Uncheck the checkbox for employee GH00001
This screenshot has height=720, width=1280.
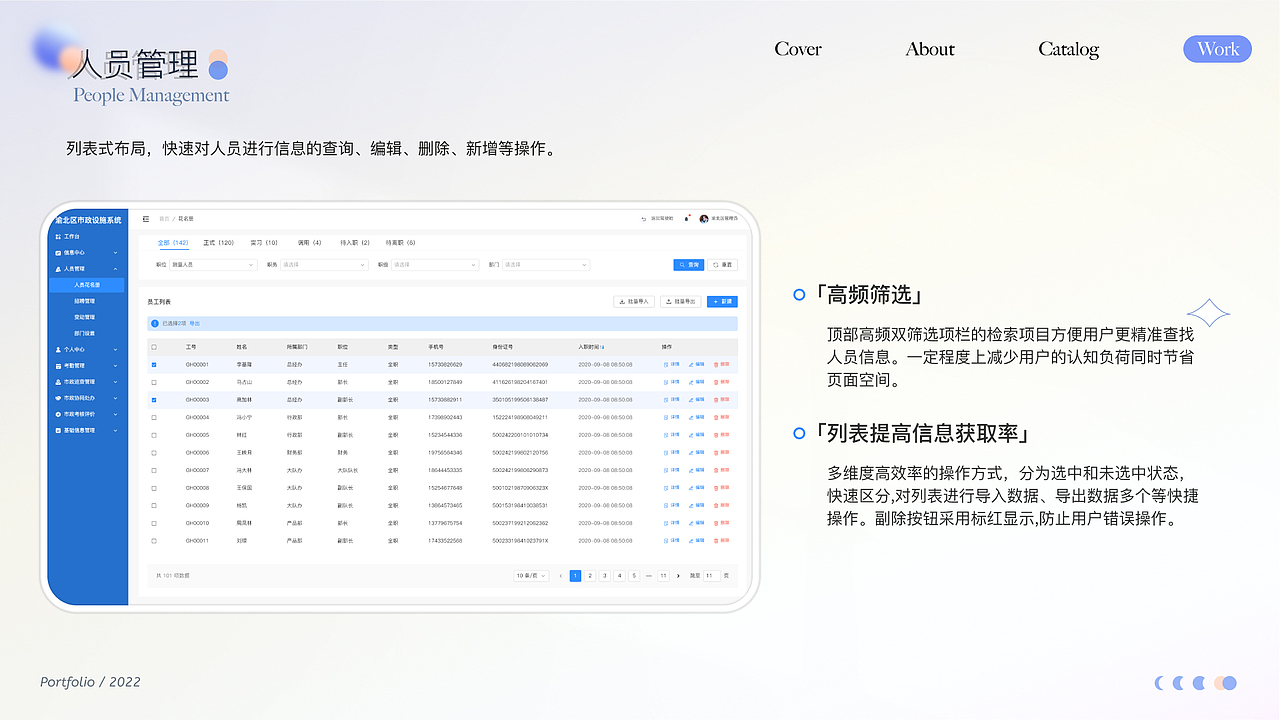pos(154,365)
